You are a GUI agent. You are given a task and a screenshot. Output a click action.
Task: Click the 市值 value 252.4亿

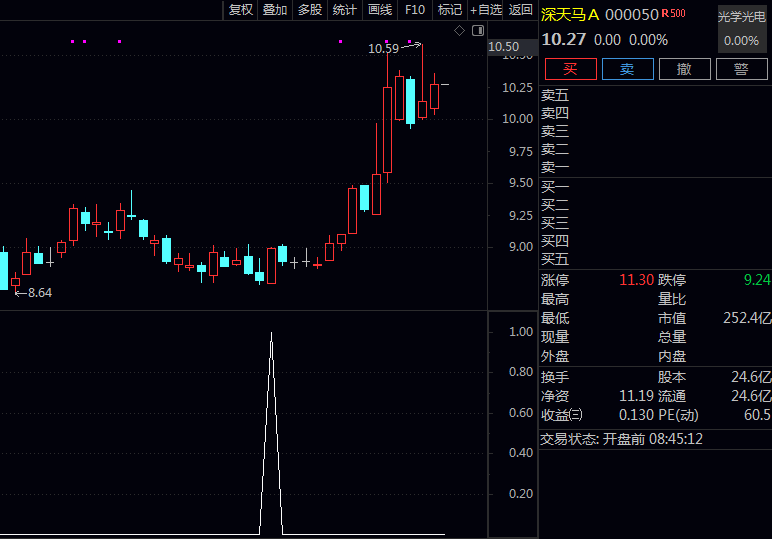[x=747, y=318]
